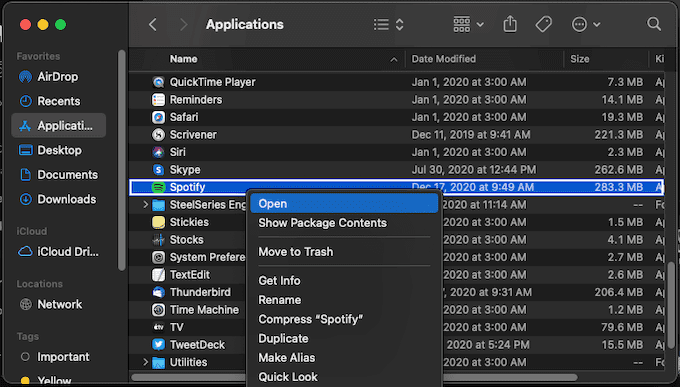Click the TextEdit app icon
The height and width of the screenshot is (387, 680).
(x=158, y=275)
